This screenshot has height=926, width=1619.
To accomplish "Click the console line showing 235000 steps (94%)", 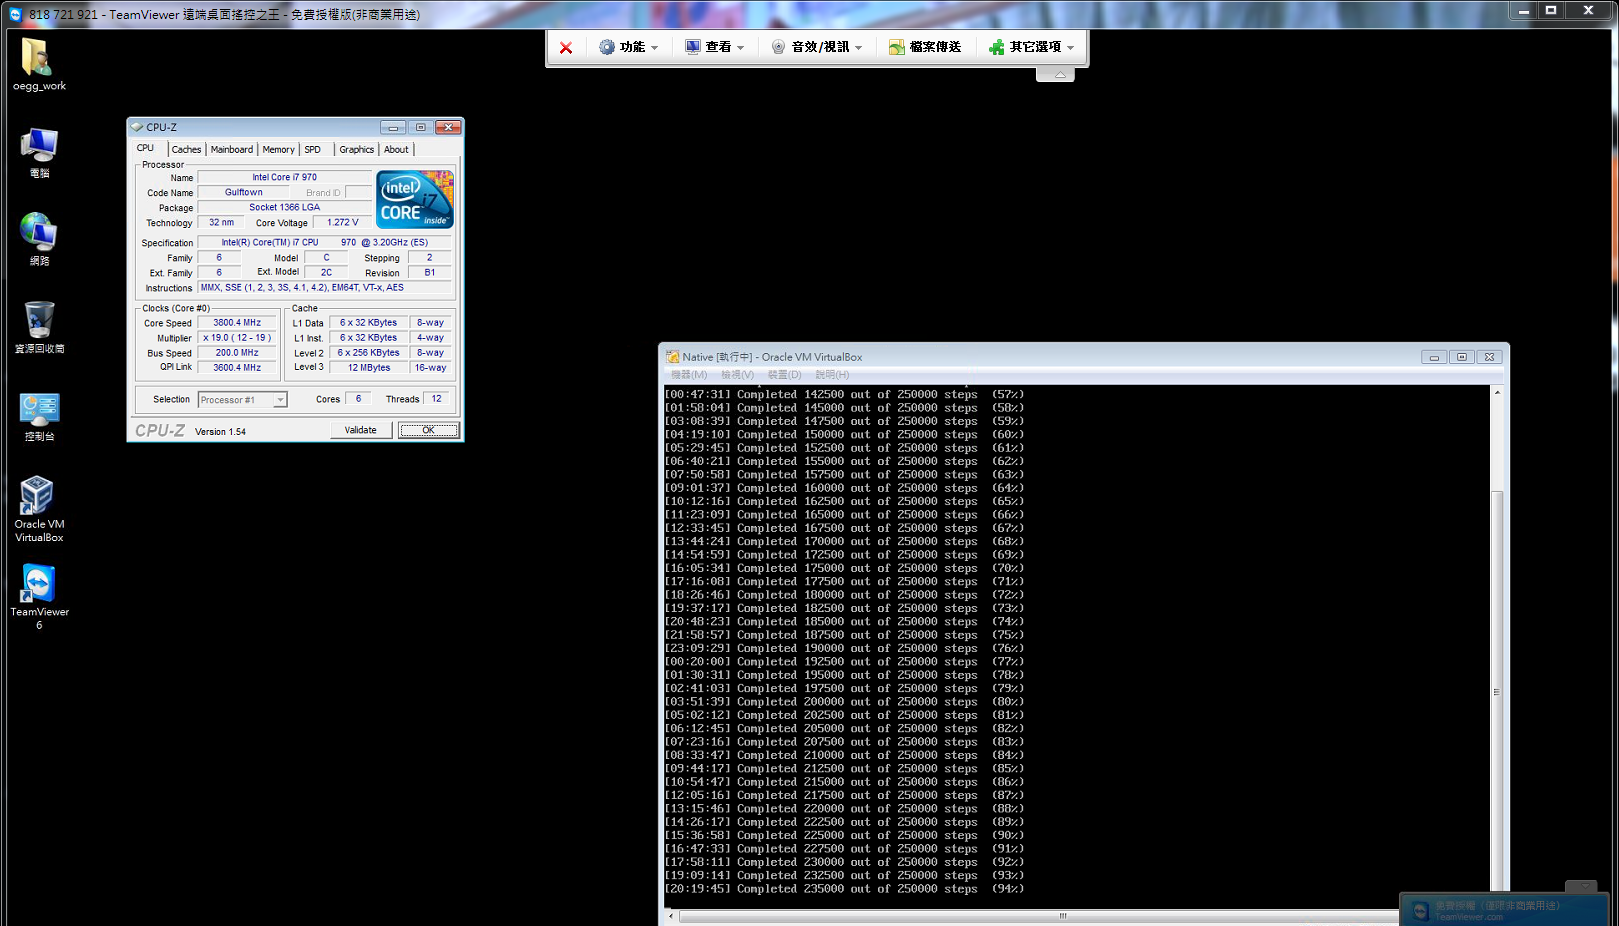I will (x=844, y=889).
